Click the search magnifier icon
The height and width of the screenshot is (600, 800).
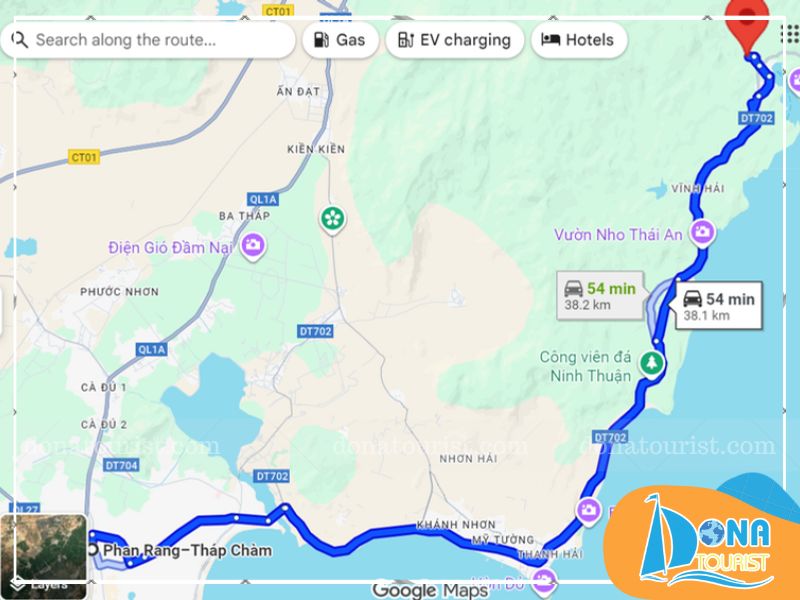click(x=19, y=40)
